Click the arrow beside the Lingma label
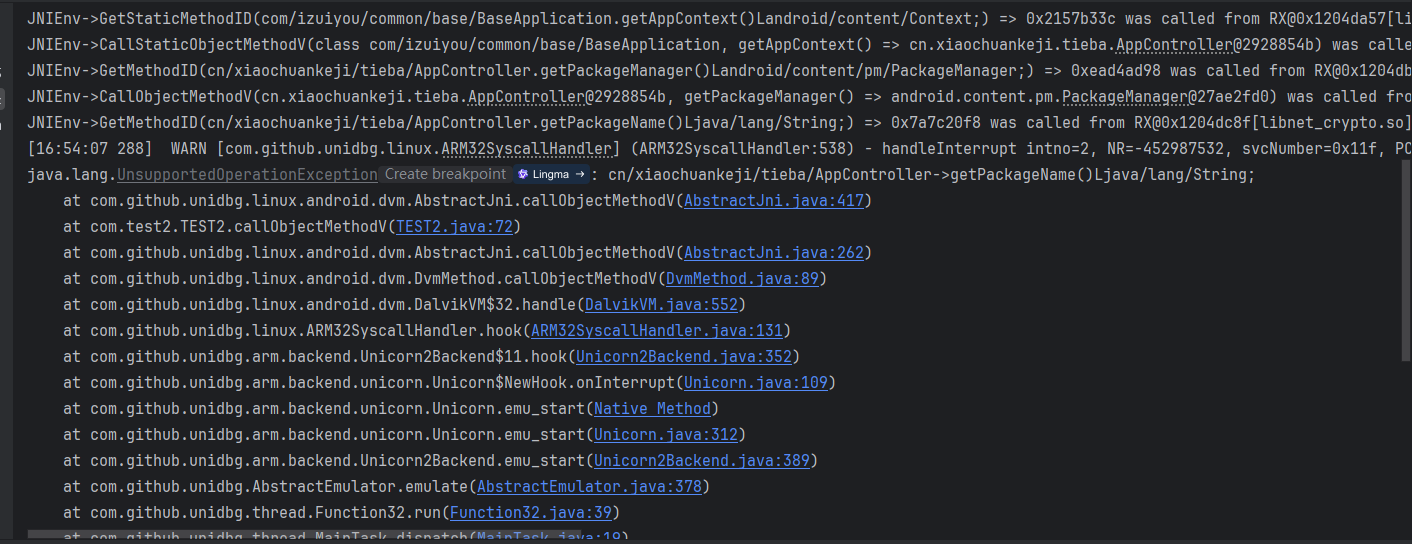The image size is (1412, 544). 579,174
